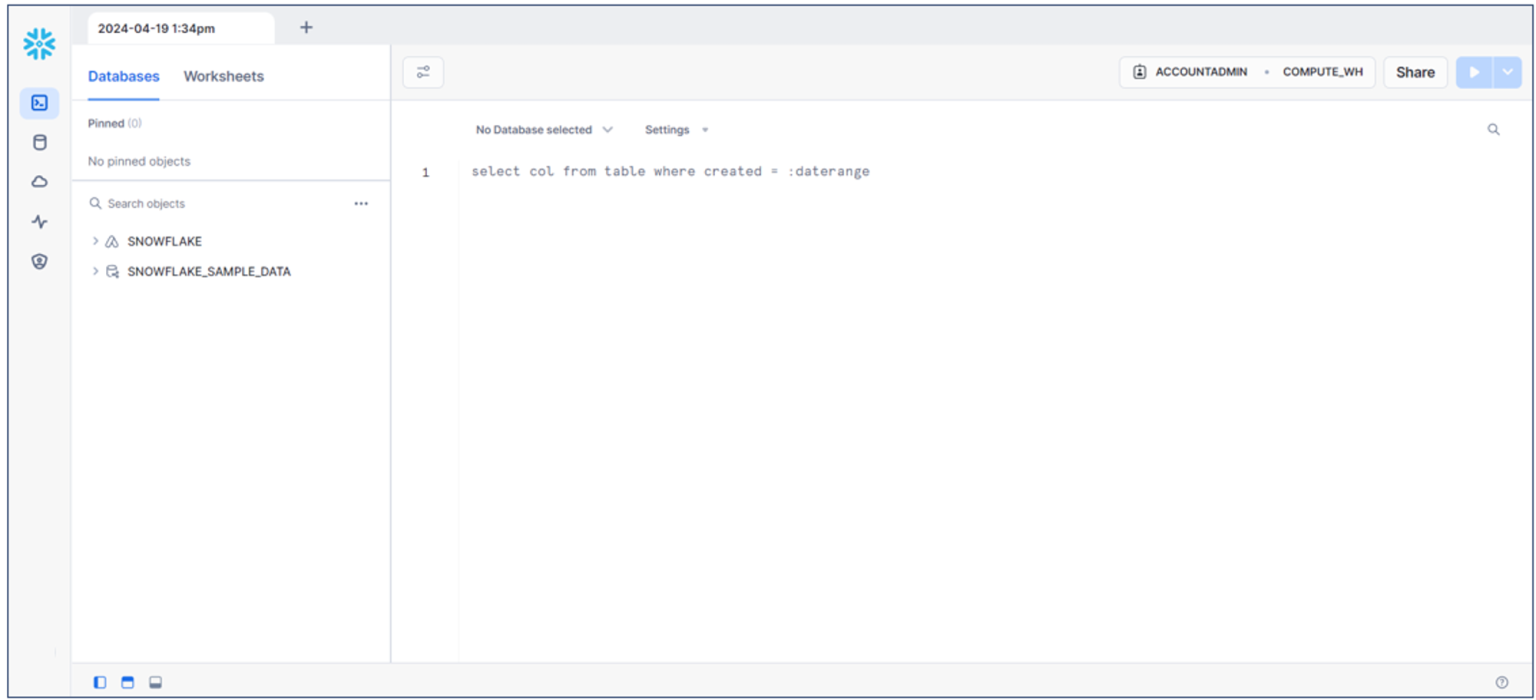
Task: Click the Search objects input field
Action: 220,203
